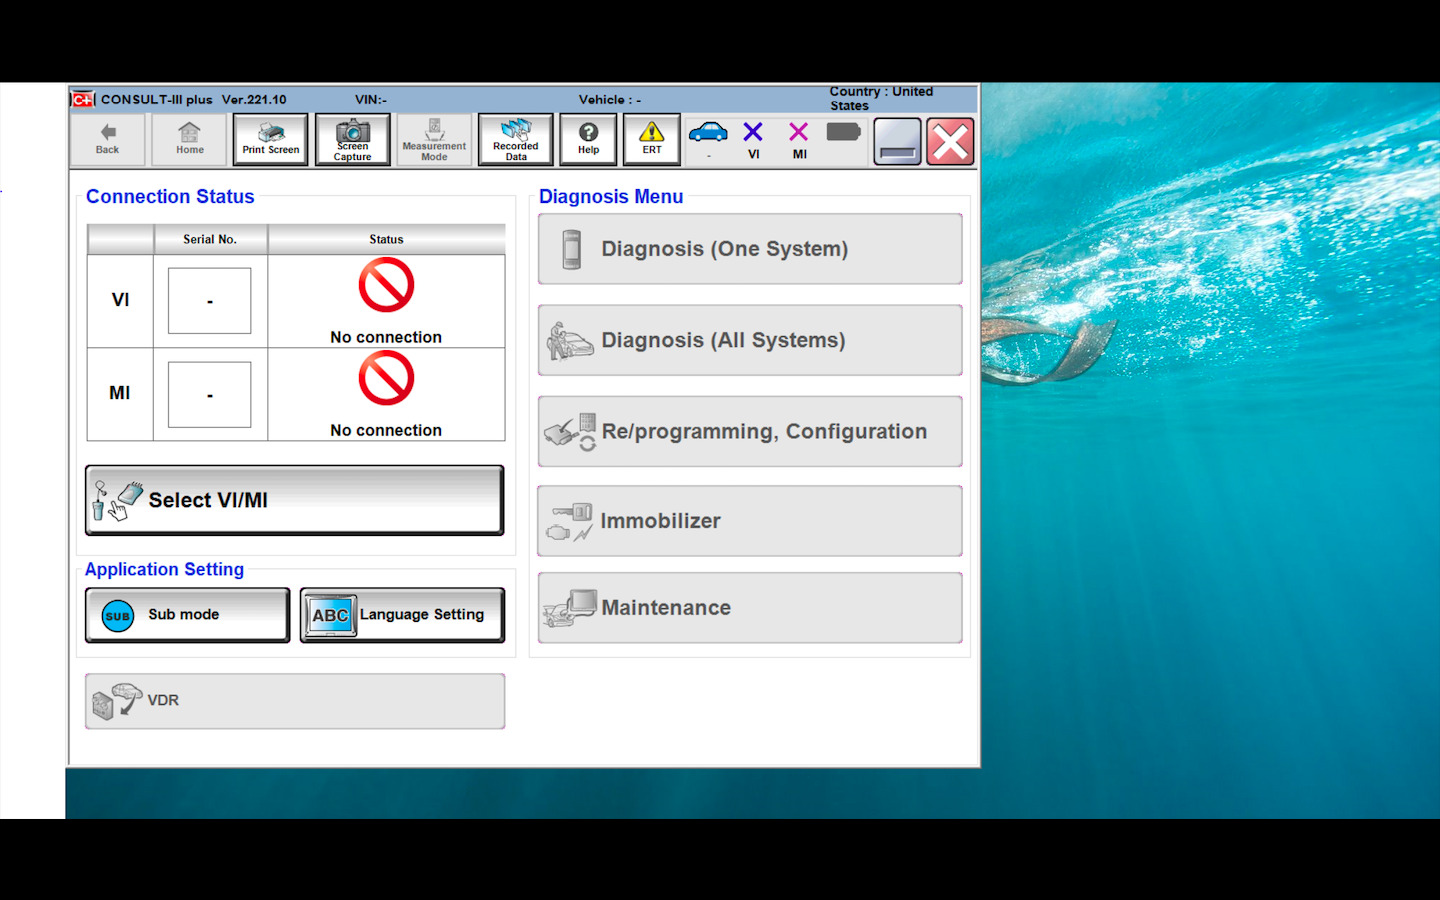Open Sub mode setting
The width and height of the screenshot is (1440, 900).
pos(187,615)
